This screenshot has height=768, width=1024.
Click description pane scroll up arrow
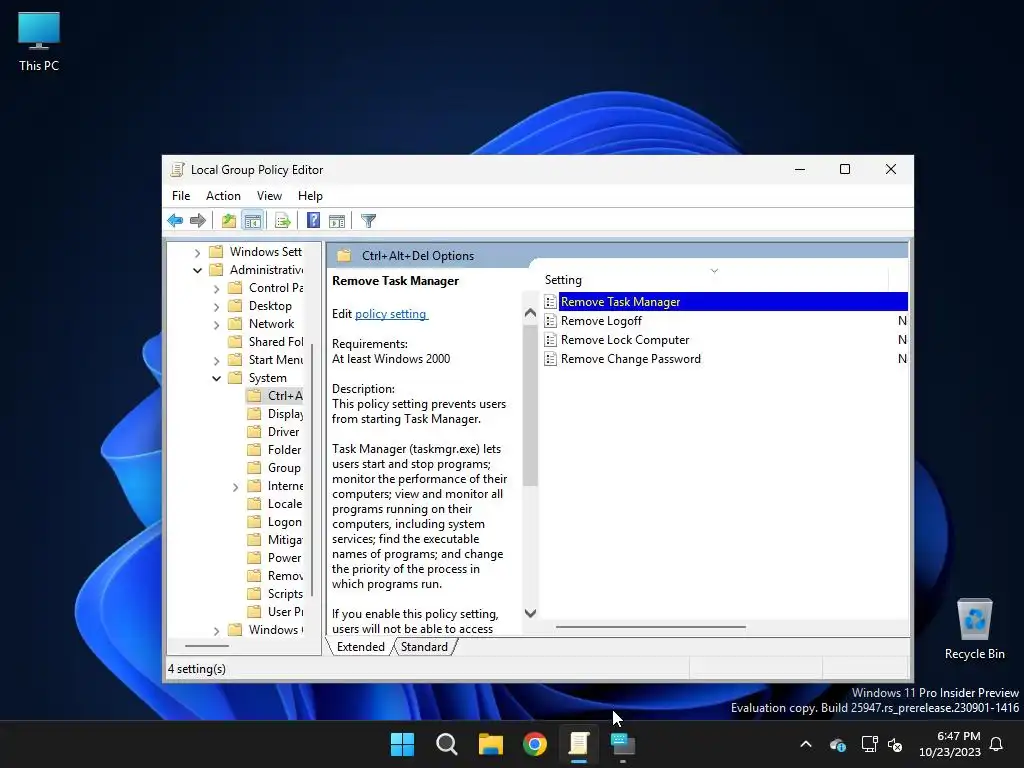530,313
